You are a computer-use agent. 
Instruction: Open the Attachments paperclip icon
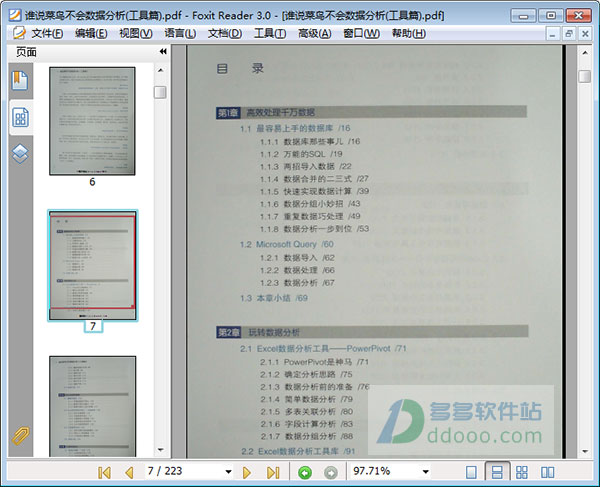coord(20,436)
